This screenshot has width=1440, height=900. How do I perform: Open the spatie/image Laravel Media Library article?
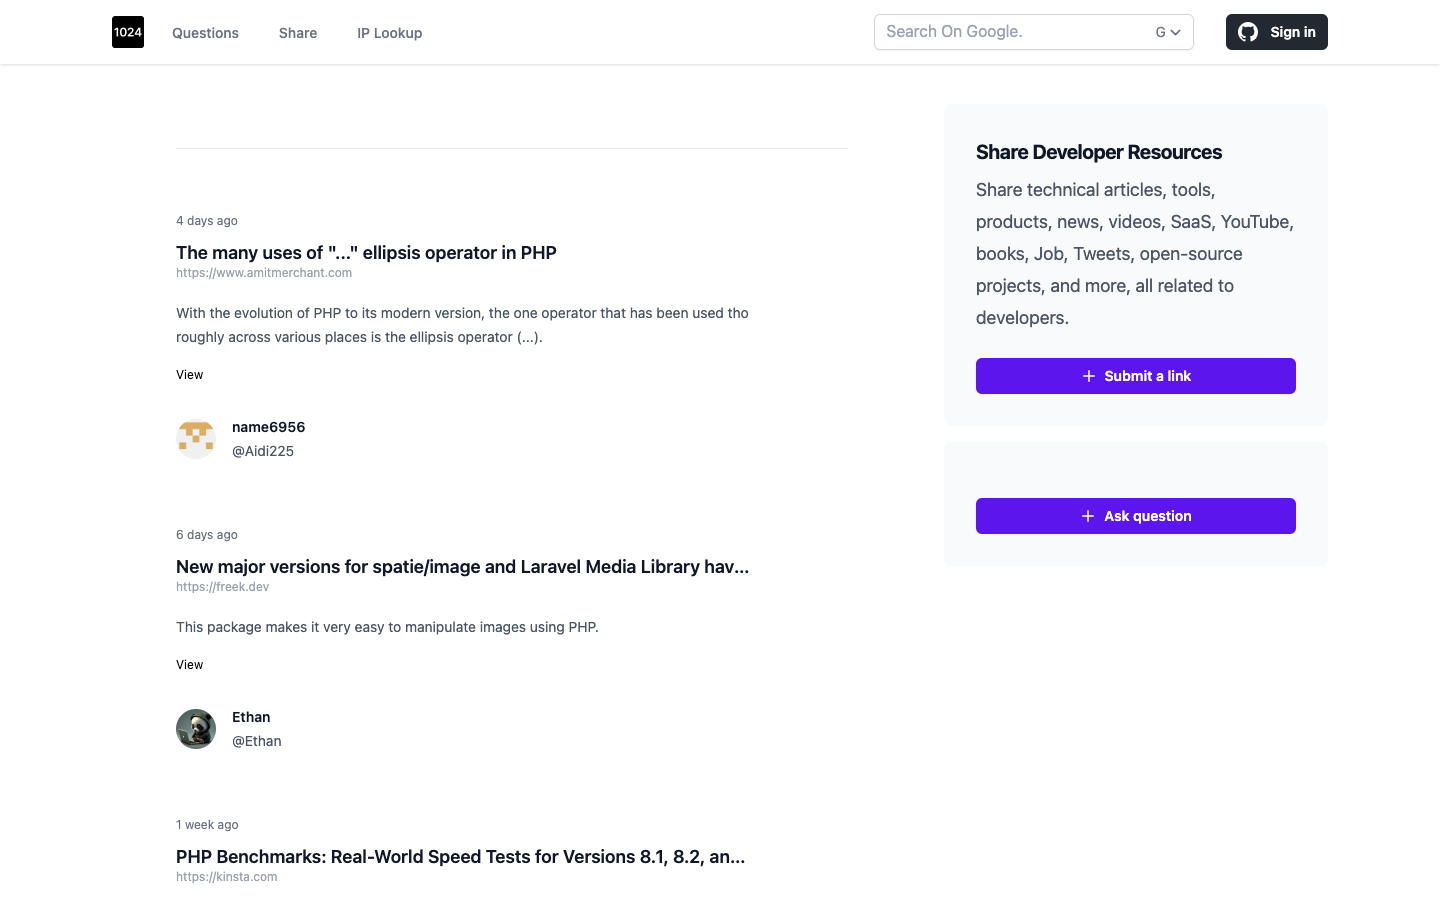pyautogui.click(x=462, y=567)
